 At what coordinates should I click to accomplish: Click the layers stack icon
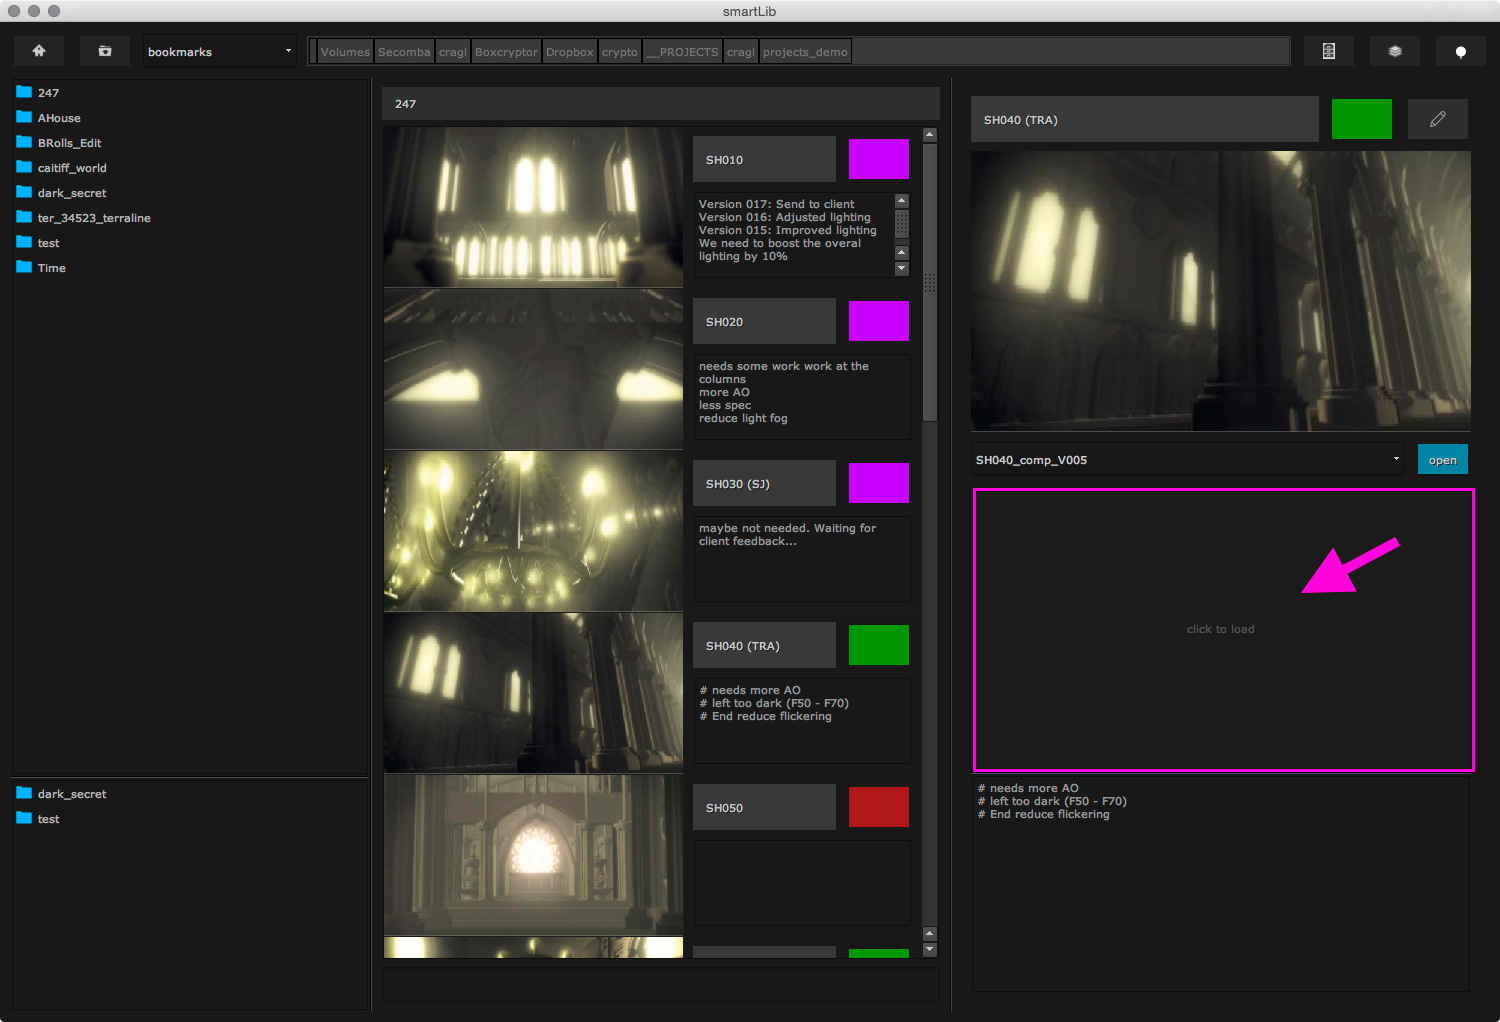1395,51
